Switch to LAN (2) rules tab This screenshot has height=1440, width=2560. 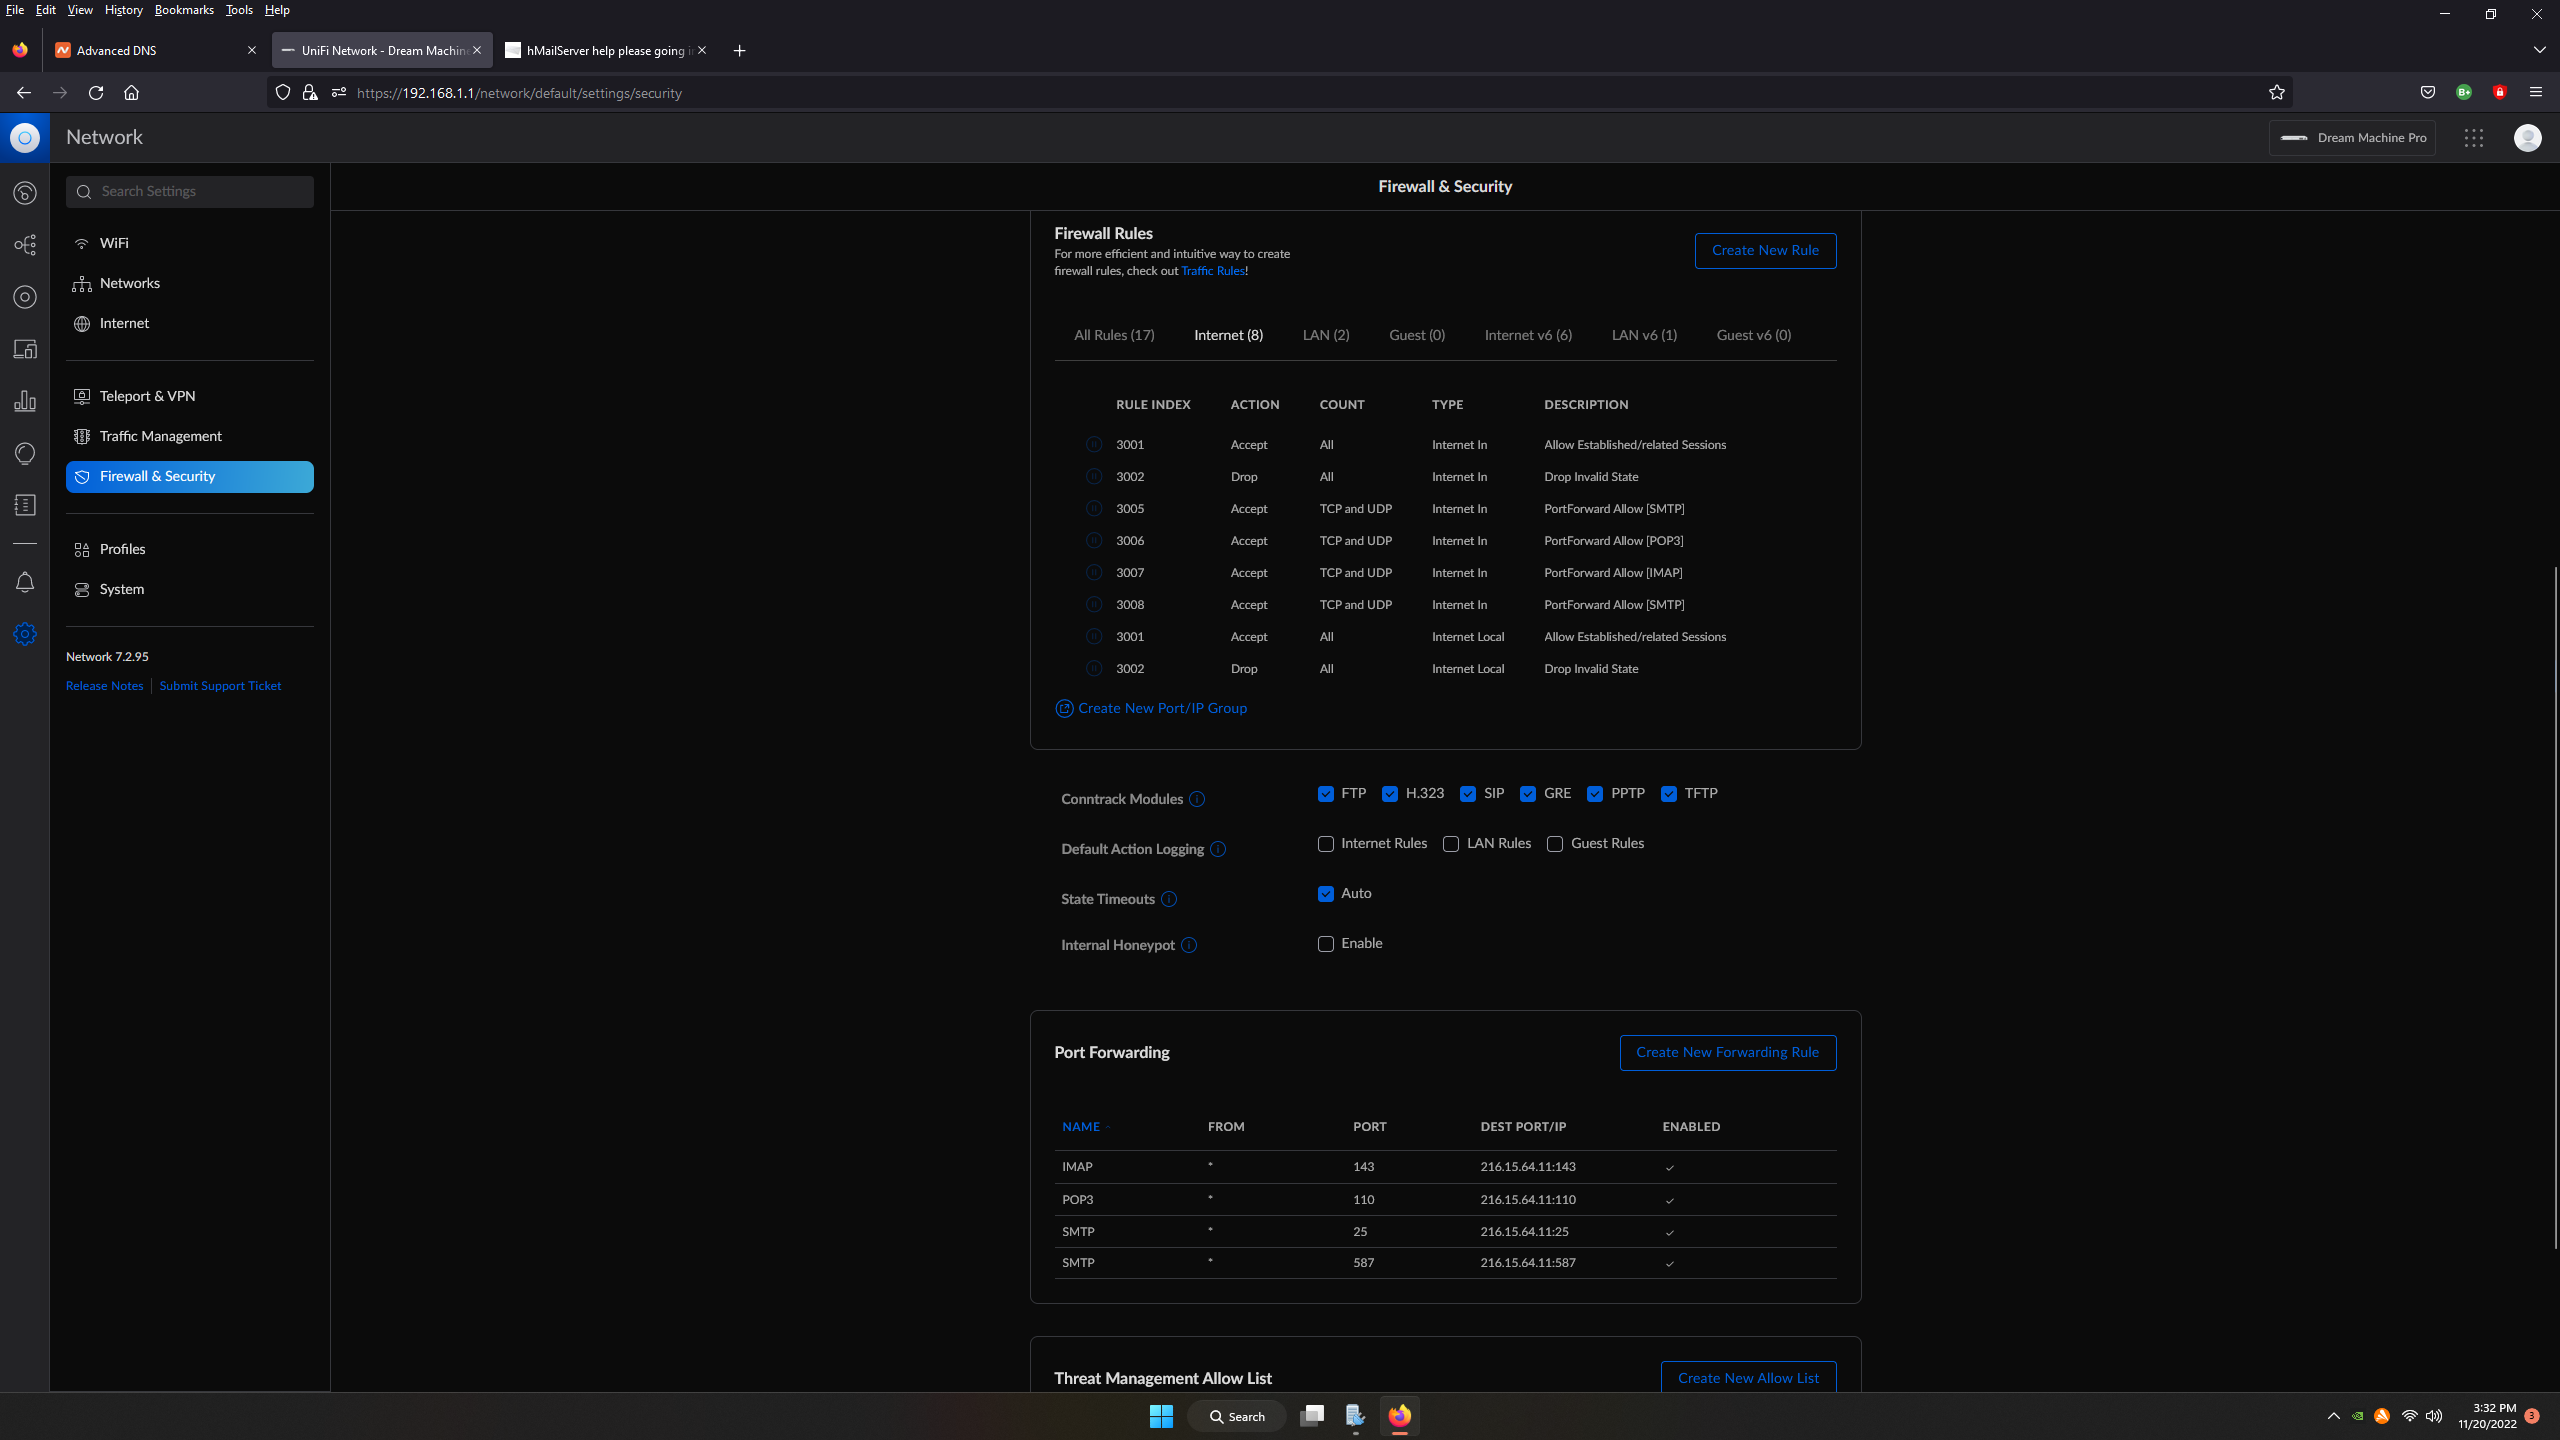1326,335
